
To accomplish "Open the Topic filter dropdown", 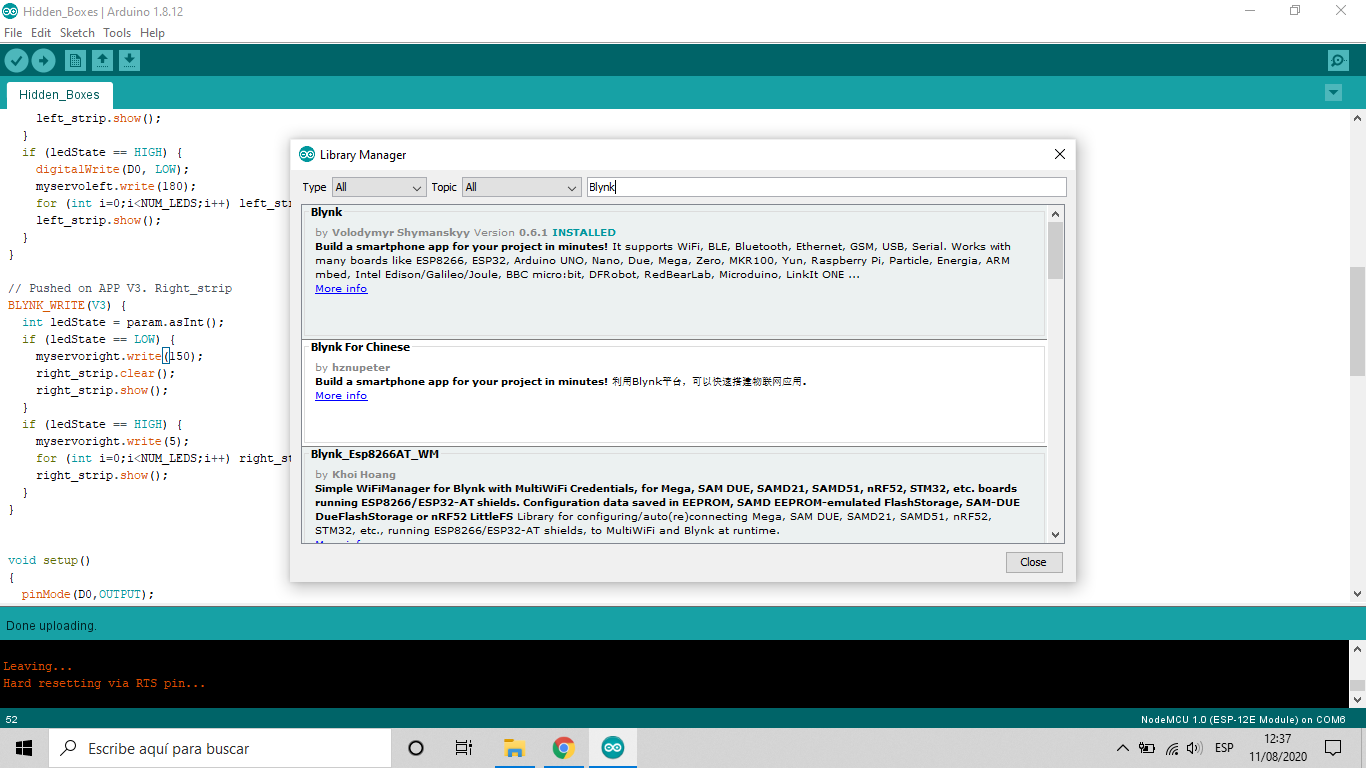I will click(521, 187).
